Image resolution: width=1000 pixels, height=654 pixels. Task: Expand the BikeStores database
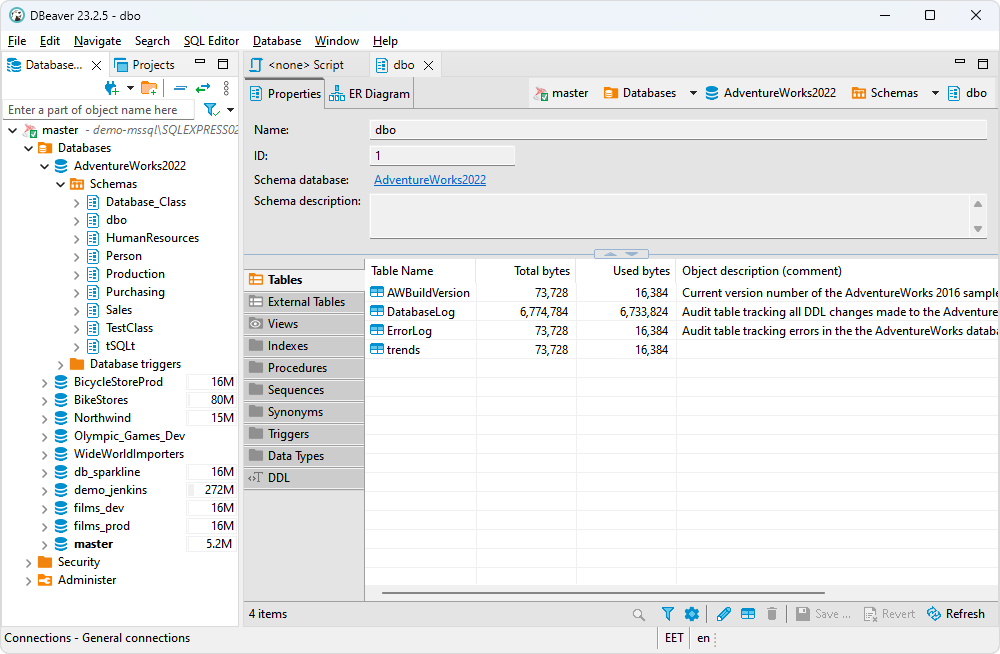tap(45, 401)
